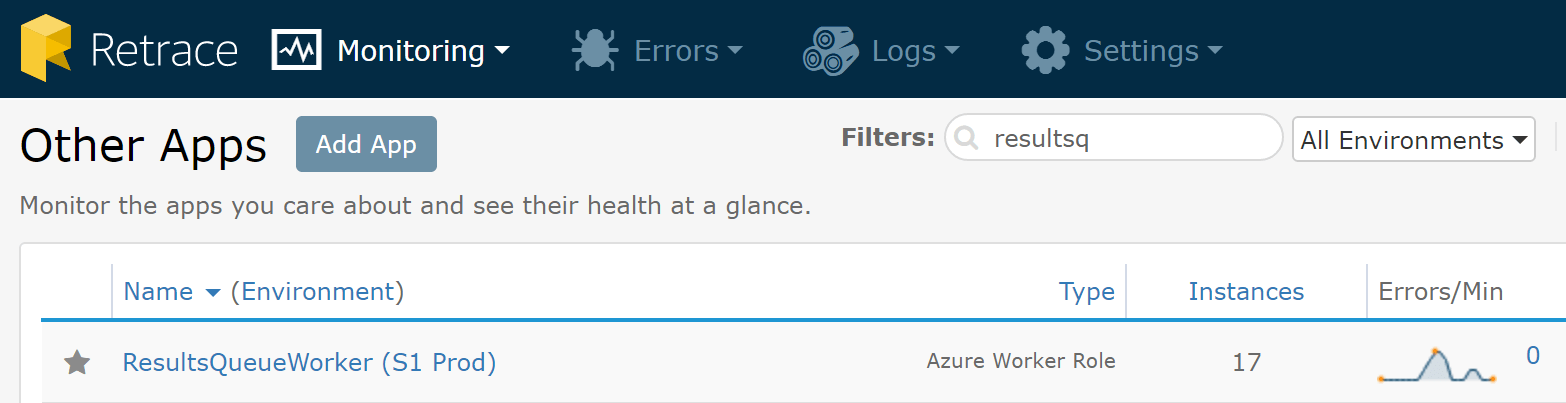Click the Add App button
The image size is (1566, 403).
coord(366,144)
